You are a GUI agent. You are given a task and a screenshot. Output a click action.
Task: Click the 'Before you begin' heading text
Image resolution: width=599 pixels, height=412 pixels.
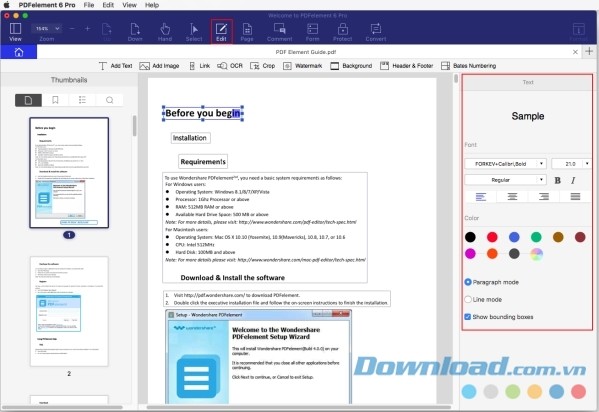[x=203, y=113]
